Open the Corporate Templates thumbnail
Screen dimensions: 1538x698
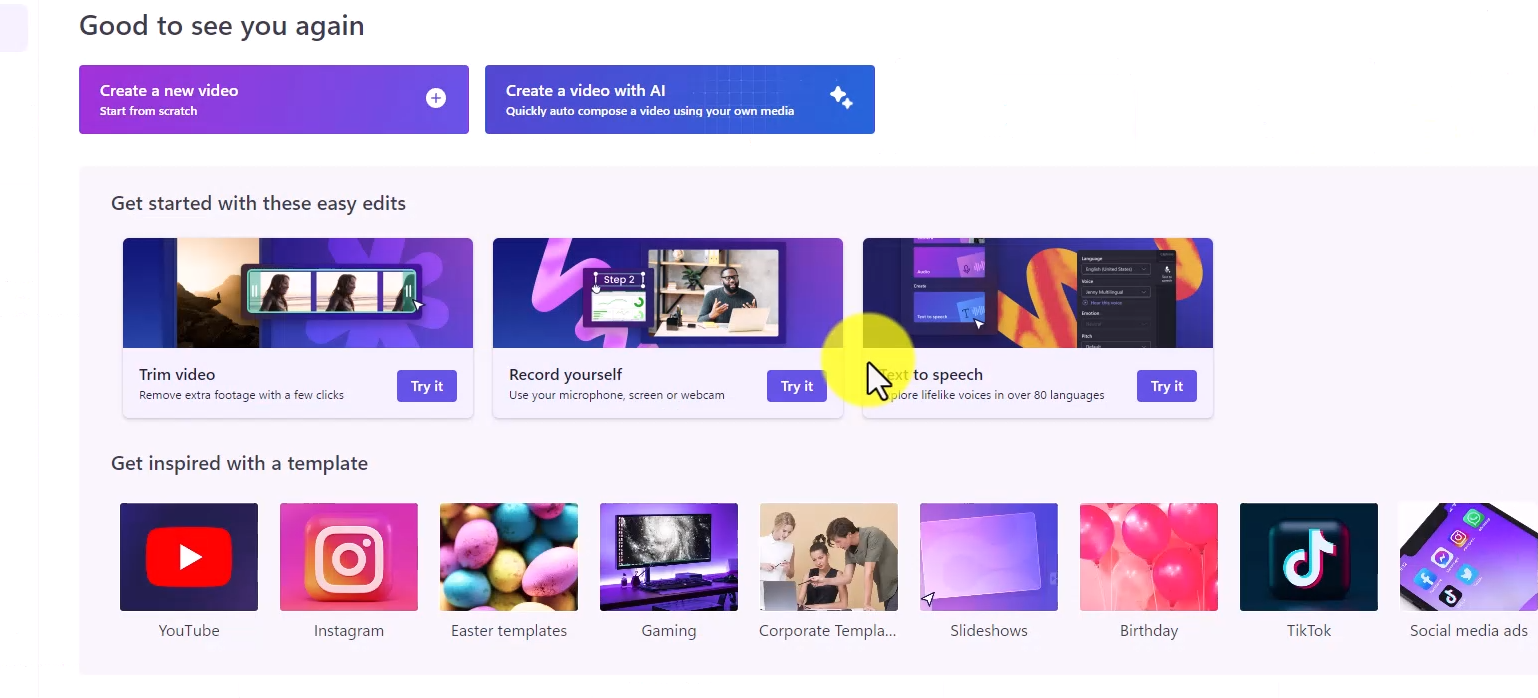[x=829, y=557]
